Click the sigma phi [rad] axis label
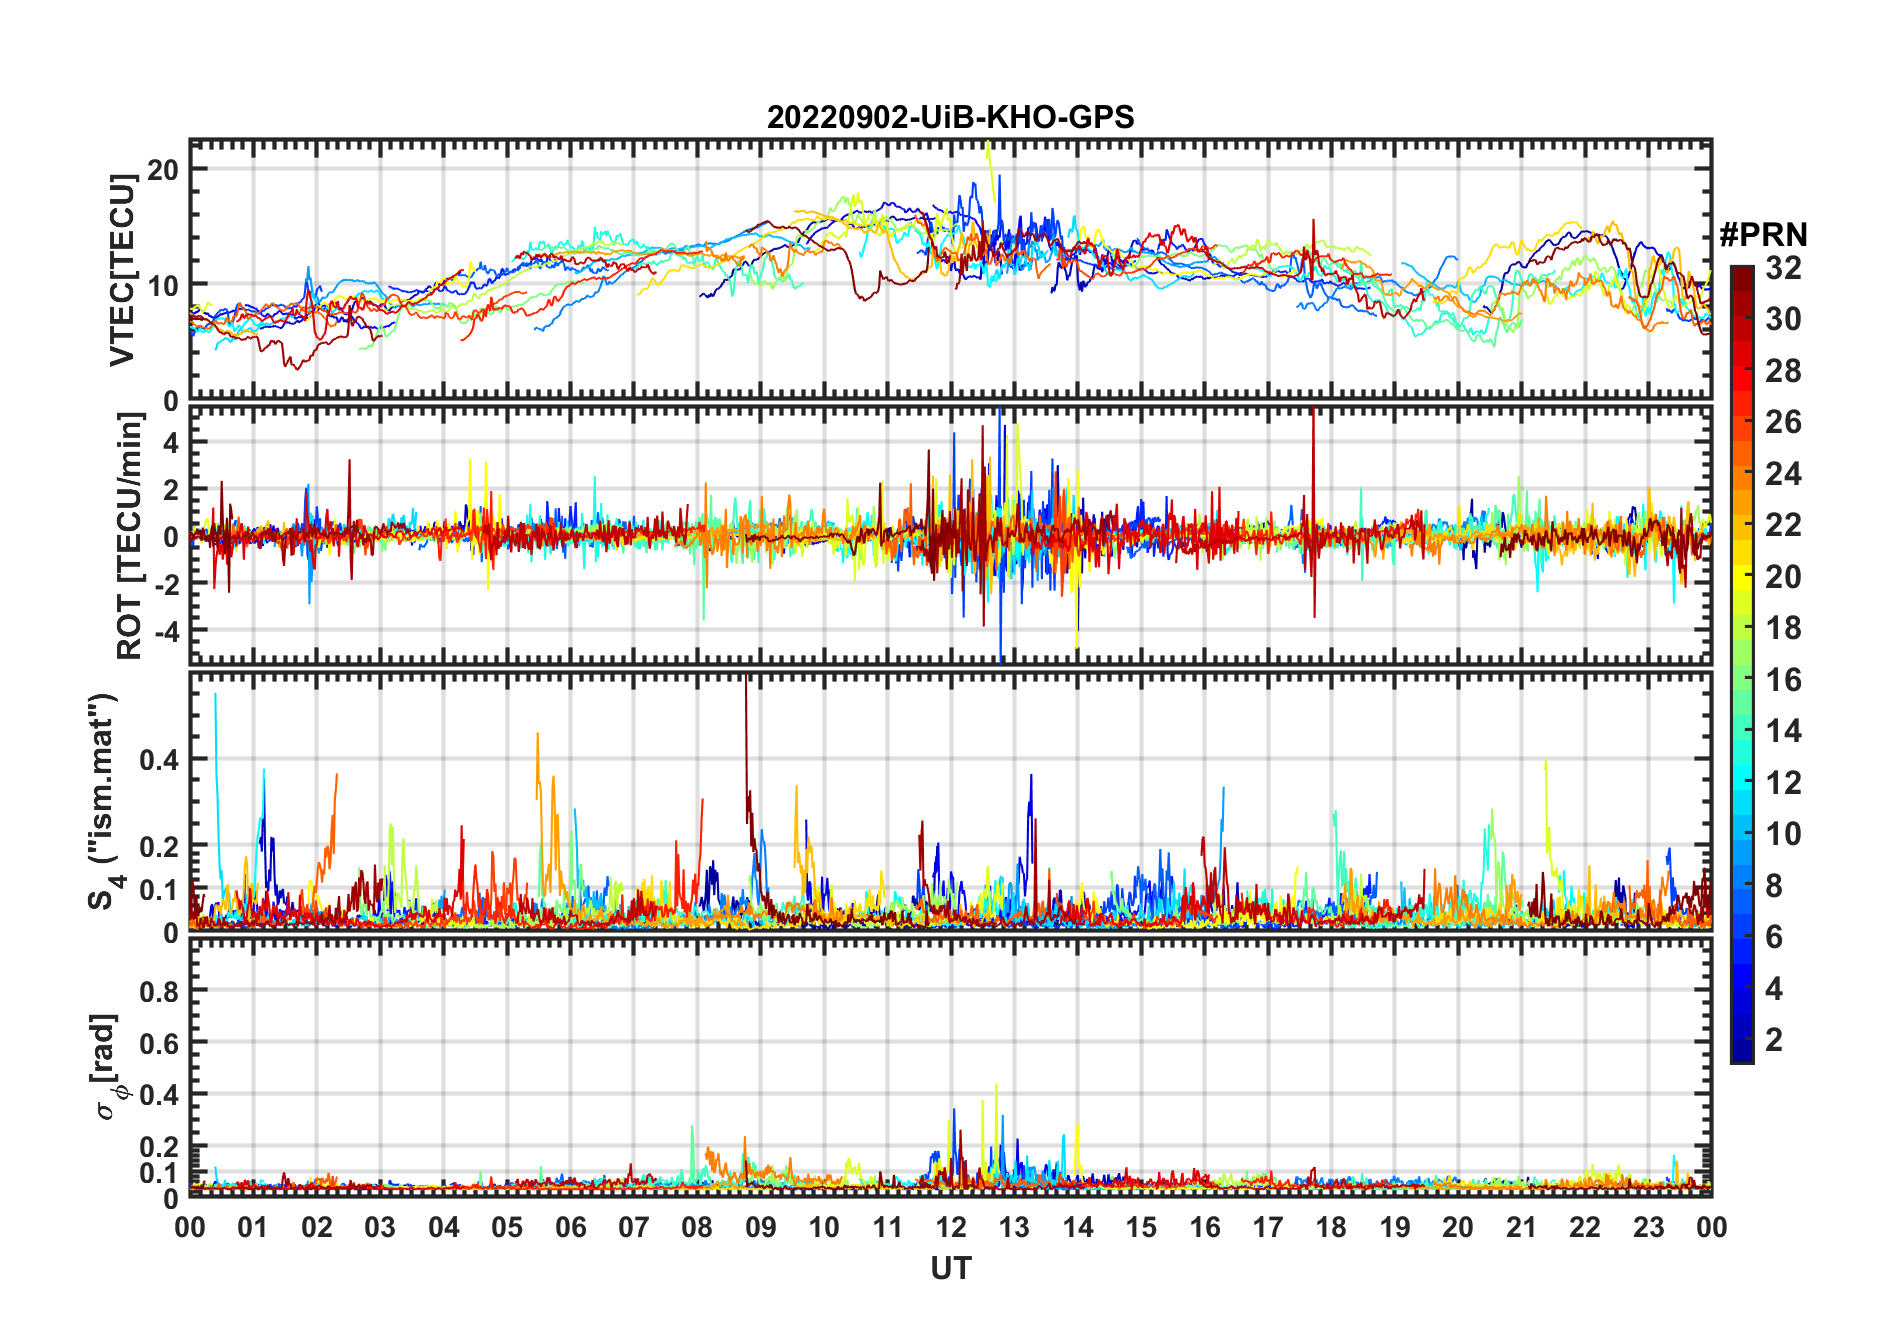Image resolution: width=1902 pixels, height=1330 pixels. point(110,1066)
